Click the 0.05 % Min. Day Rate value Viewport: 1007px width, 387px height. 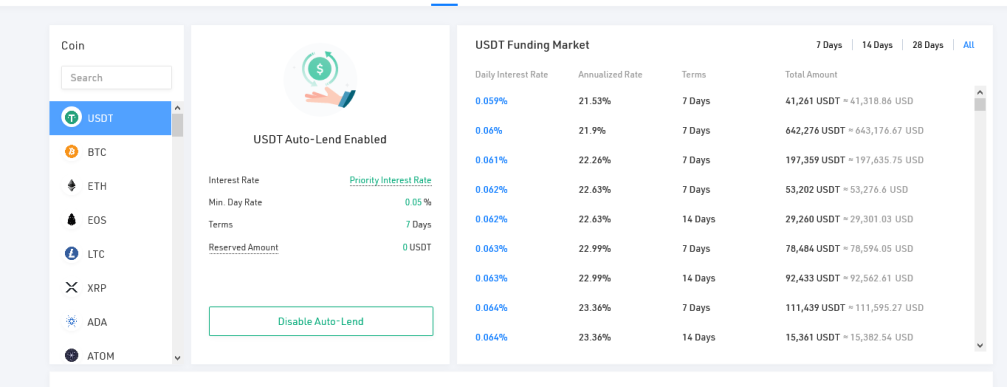click(x=418, y=202)
